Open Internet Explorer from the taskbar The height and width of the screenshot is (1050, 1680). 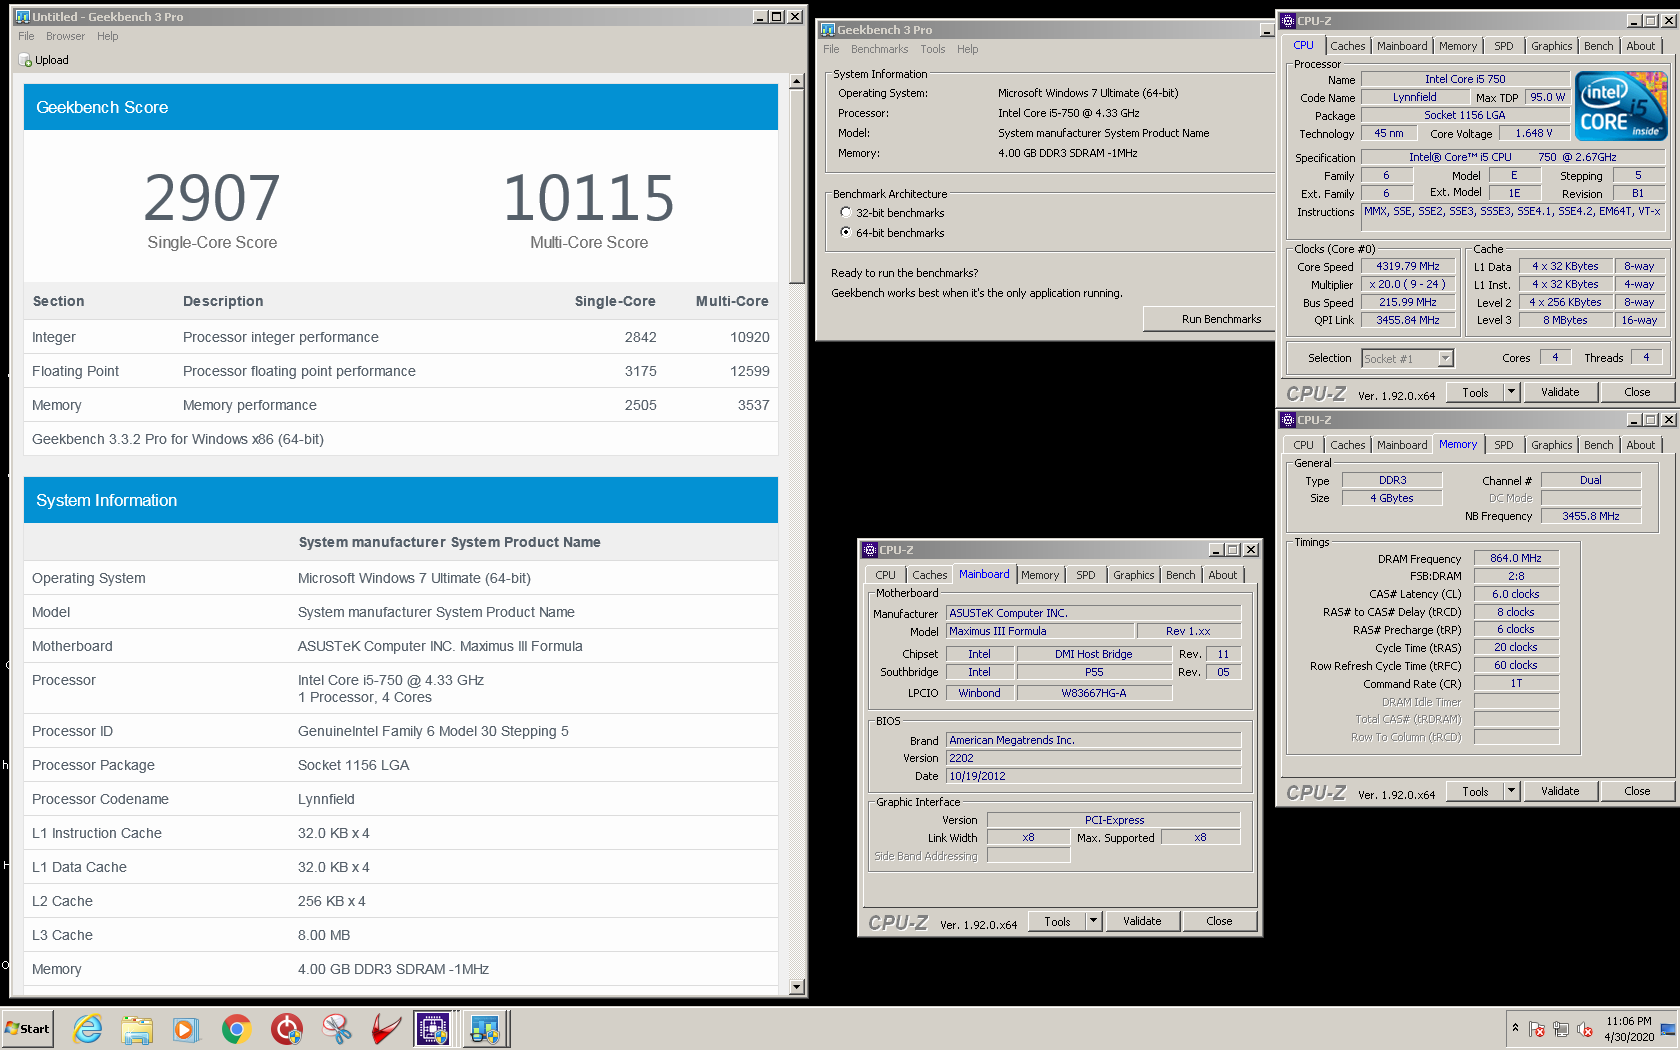tap(88, 1028)
